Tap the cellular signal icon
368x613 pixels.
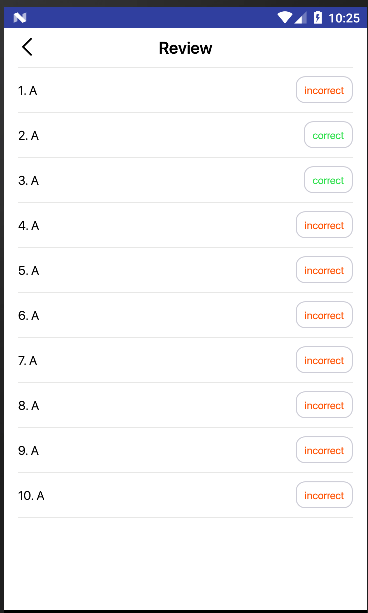click(x=301, y=18)
